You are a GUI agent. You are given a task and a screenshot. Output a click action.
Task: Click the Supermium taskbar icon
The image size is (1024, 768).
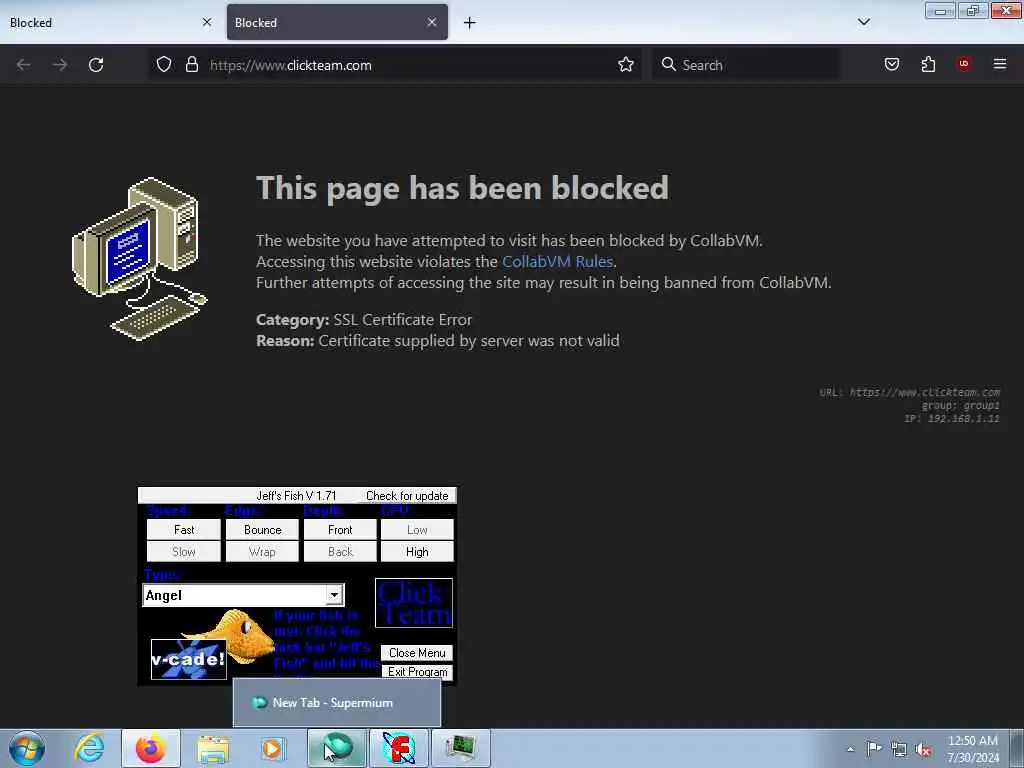337,748
